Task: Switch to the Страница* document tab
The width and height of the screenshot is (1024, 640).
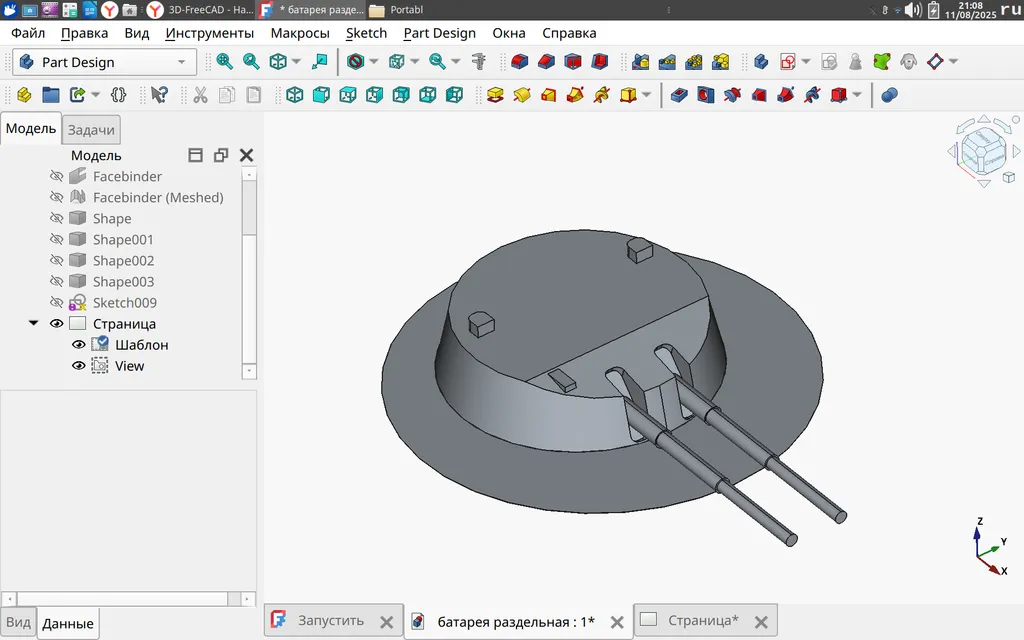Action: click(x=702, y=620)
